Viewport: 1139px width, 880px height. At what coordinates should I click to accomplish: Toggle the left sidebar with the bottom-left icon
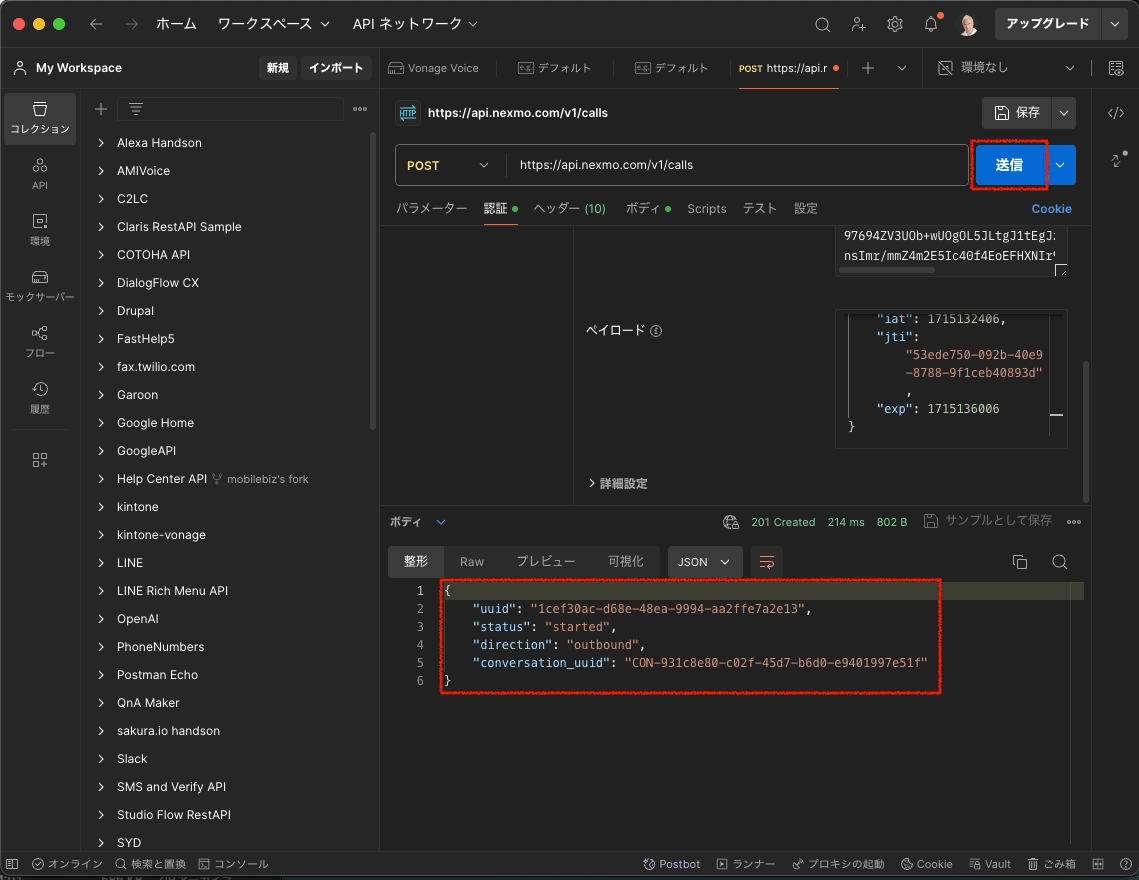[x=11, y=863]
